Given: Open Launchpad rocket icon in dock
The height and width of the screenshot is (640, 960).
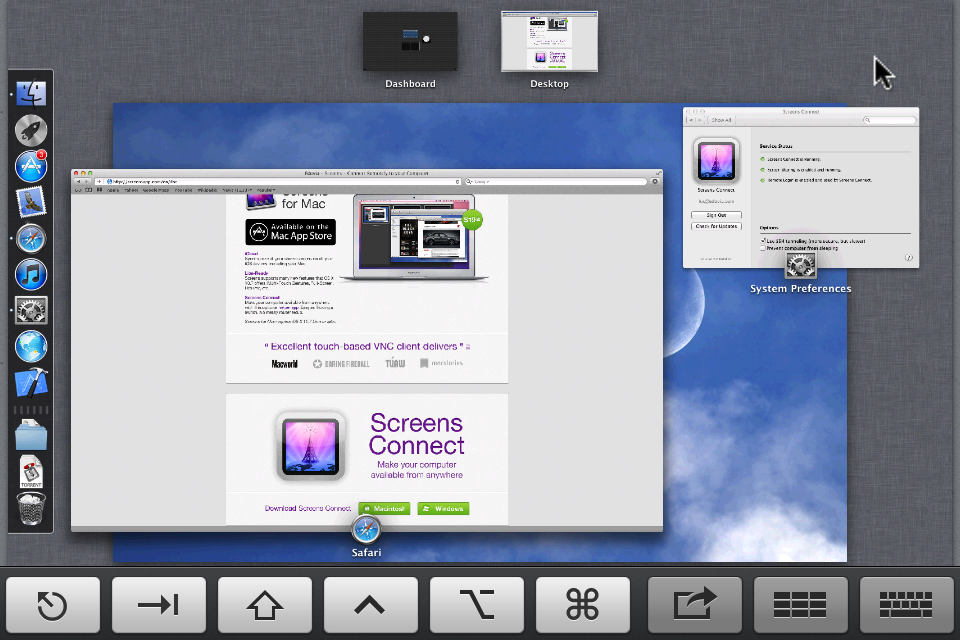Looking at the screenshot, I should (x=31, y=130).
